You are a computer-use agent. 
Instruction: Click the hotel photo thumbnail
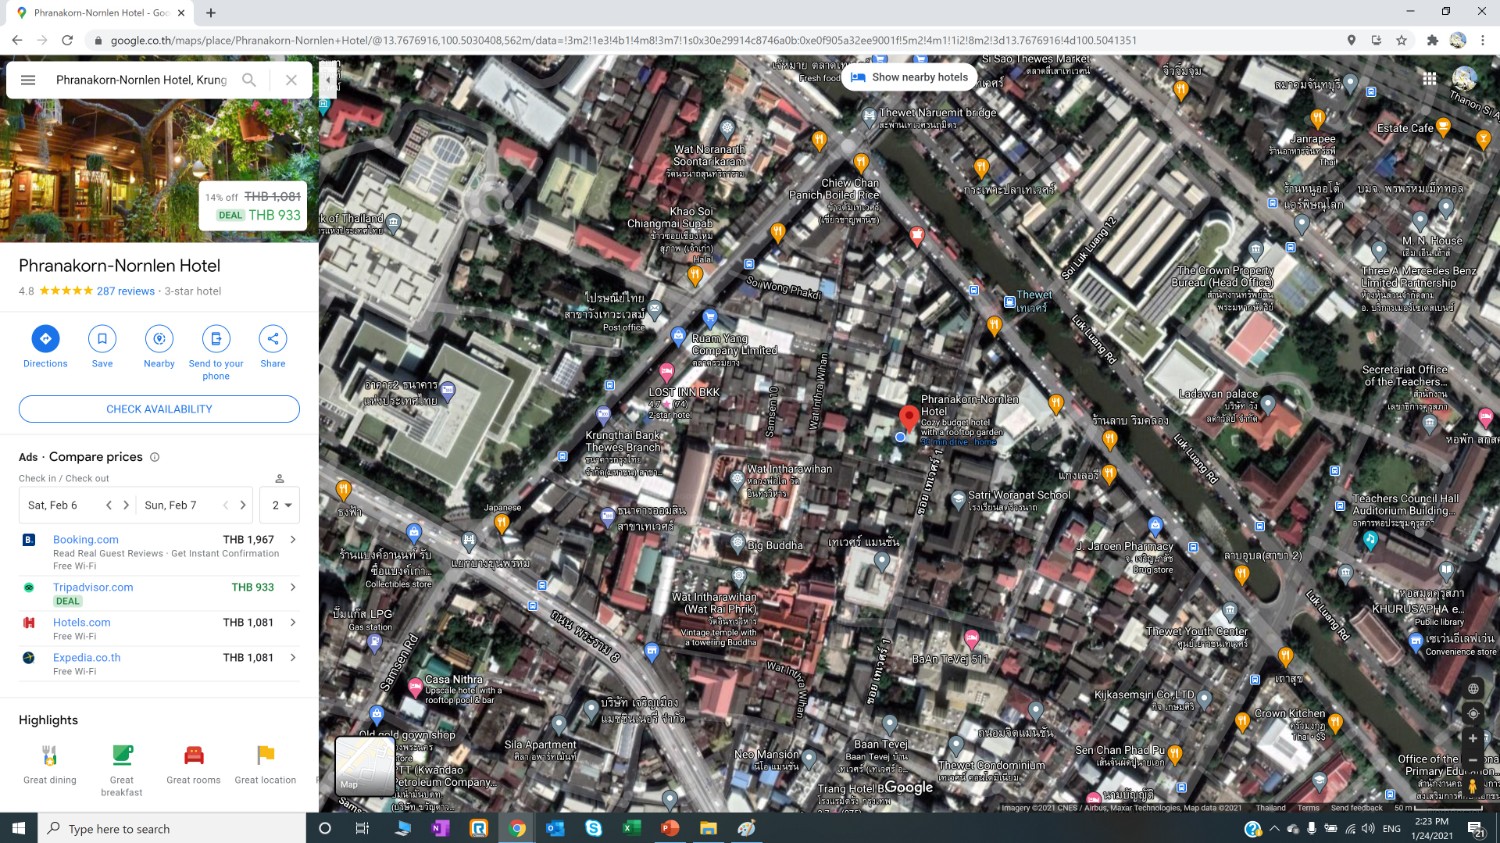click(159, 170)
